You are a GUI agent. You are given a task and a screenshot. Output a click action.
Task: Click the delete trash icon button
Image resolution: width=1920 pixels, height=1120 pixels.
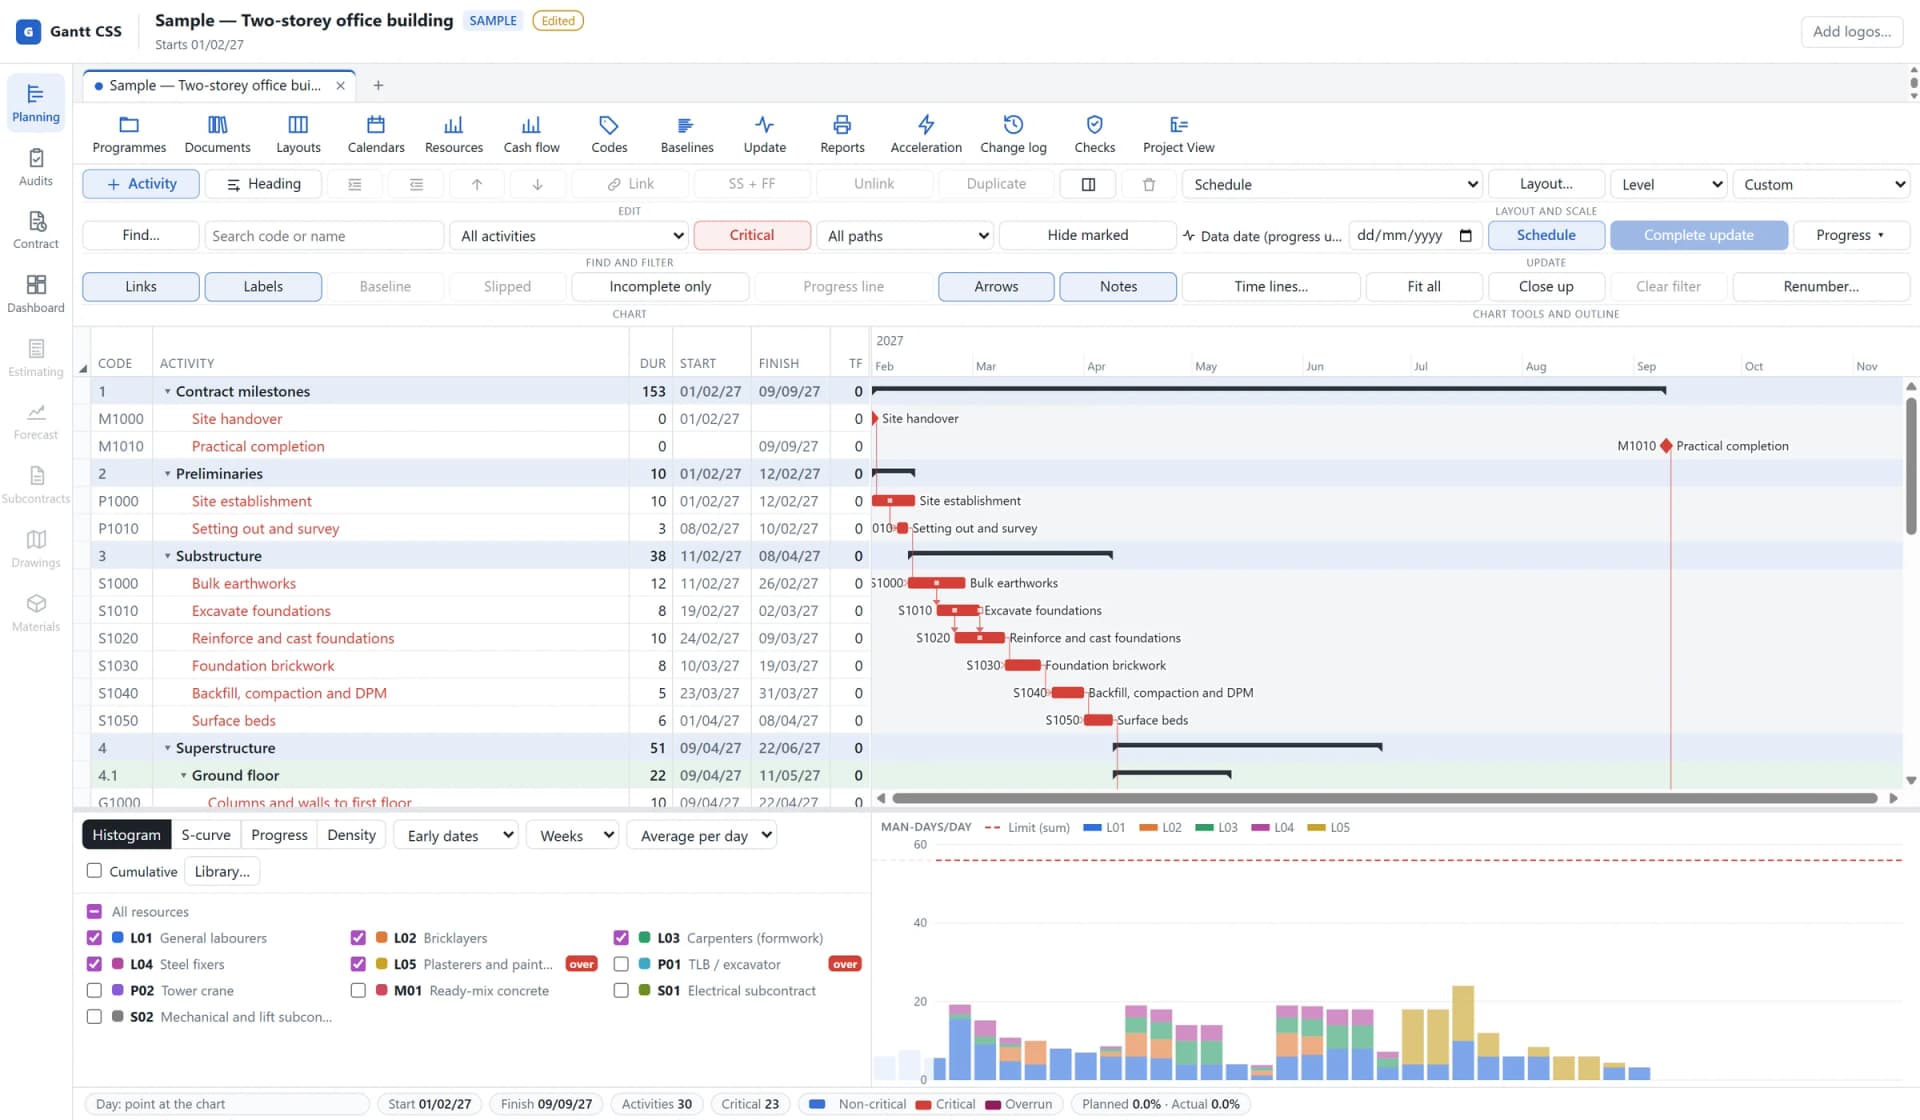point(1148,184)
